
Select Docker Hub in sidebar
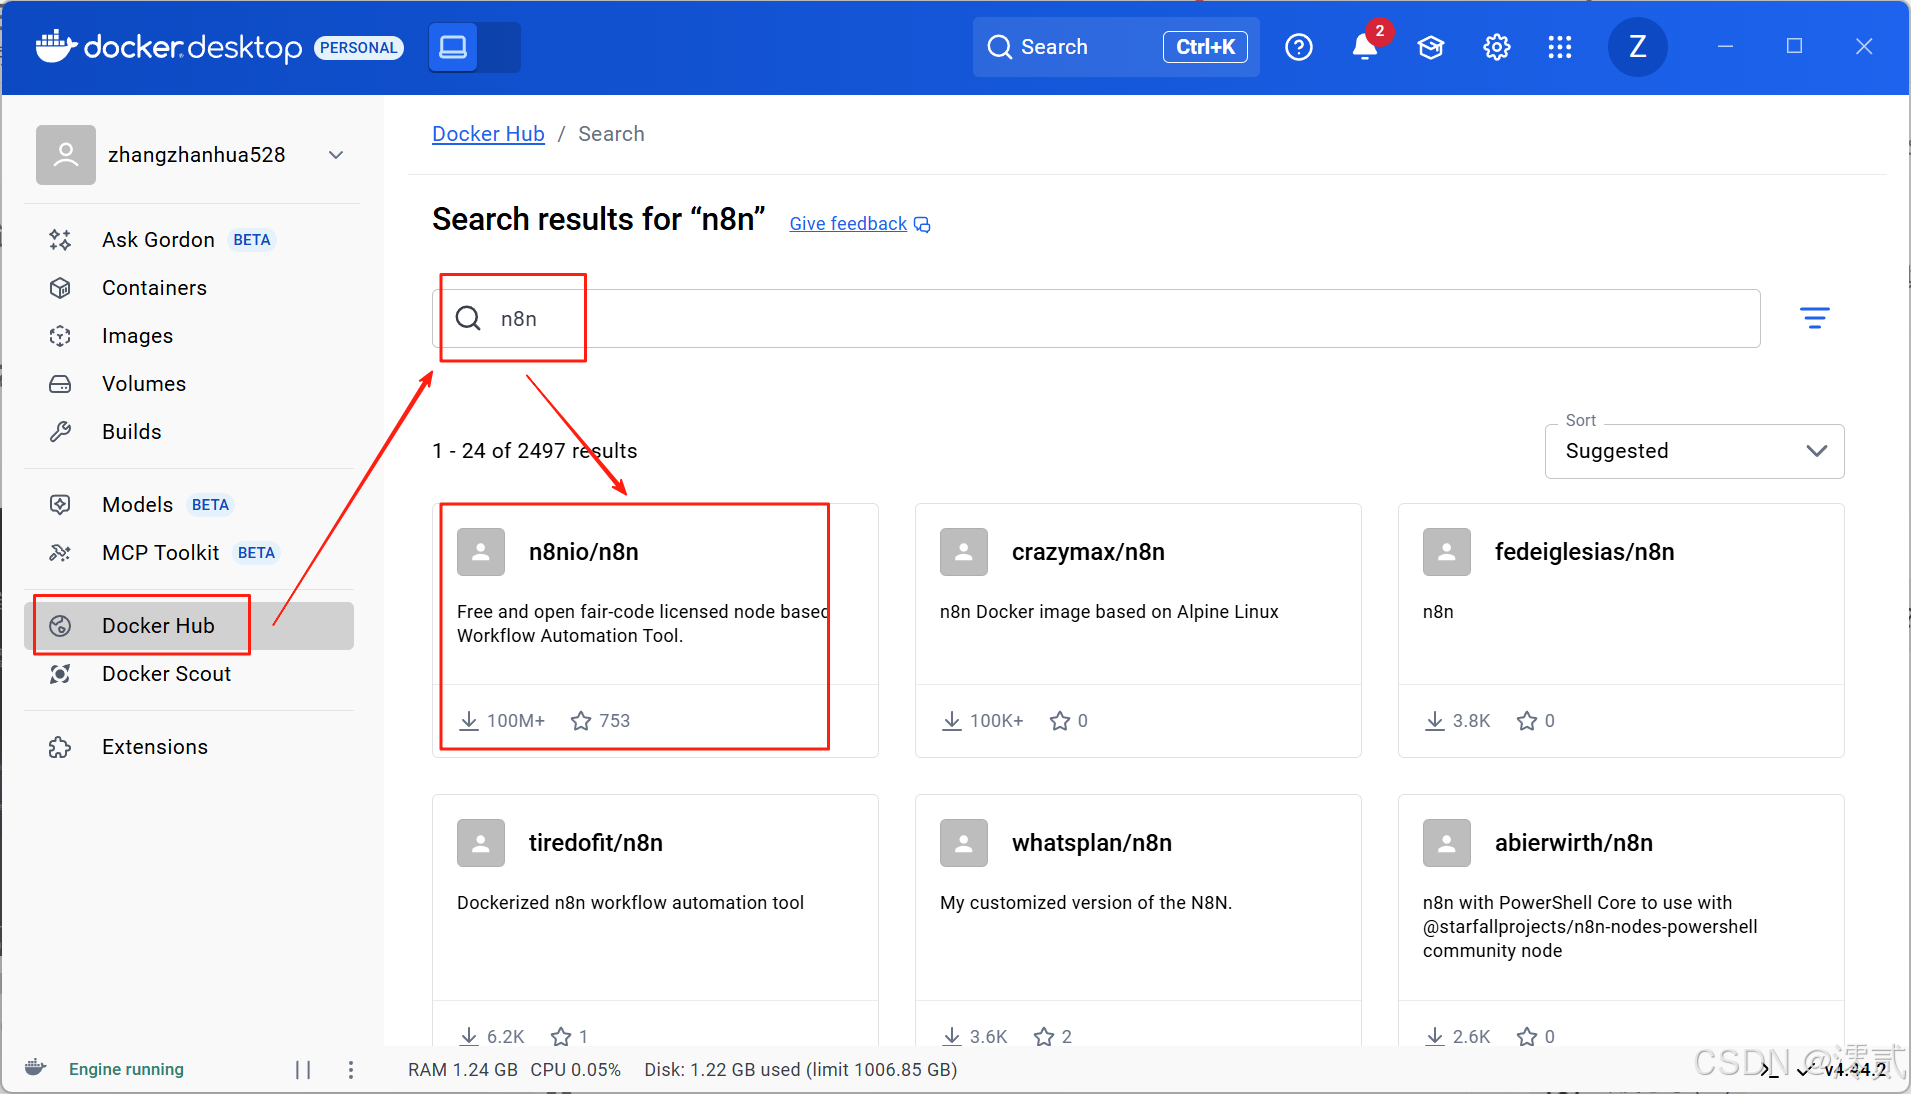(x=190, y=626)
